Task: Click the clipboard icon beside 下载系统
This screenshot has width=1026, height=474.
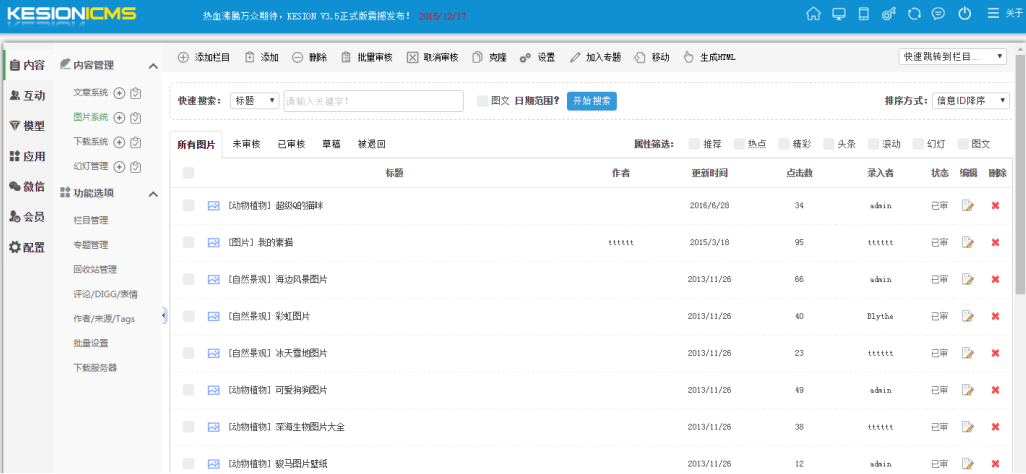Action: pyautogui.click(x=136, y=142)
